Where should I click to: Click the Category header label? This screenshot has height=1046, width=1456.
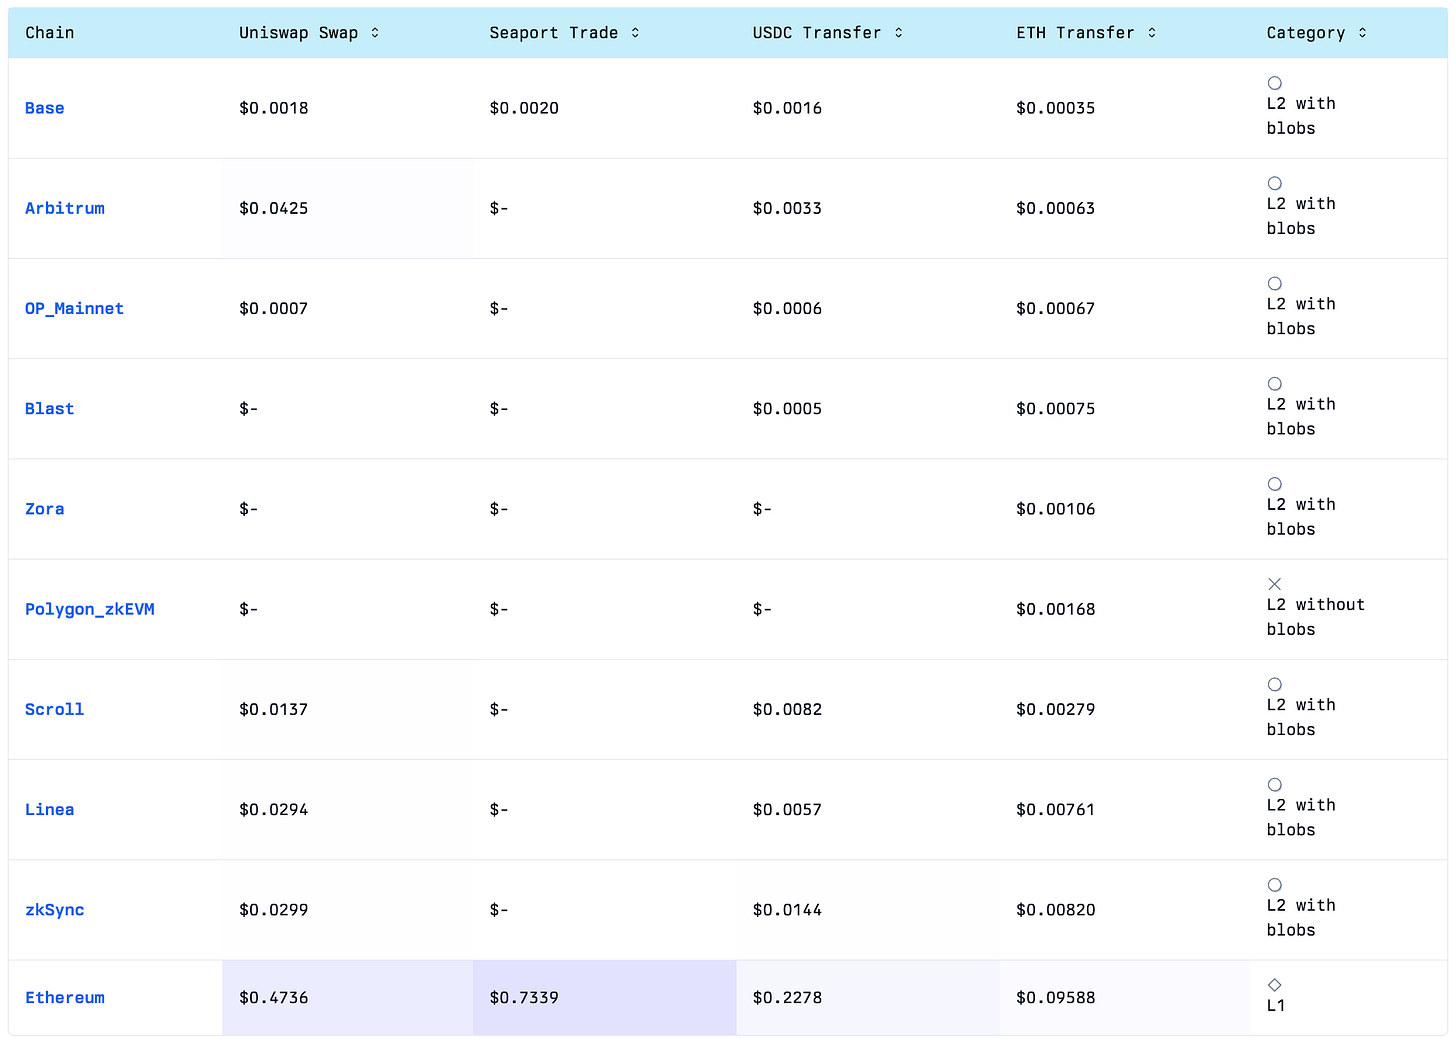(x=1306, y=33)
